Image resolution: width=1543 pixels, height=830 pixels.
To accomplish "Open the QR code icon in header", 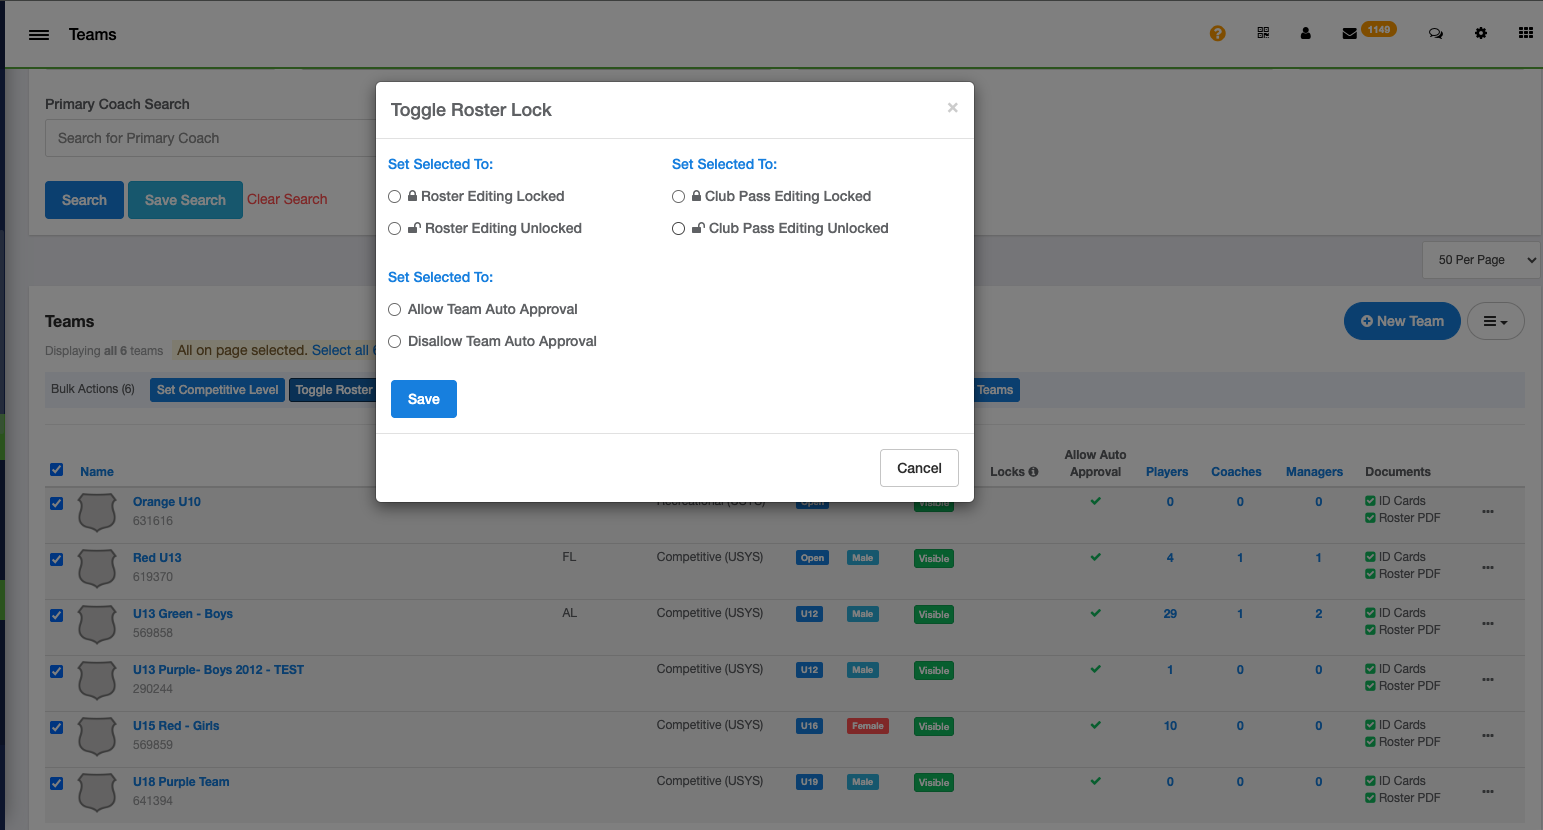I will pyautogui.click(x=1263, y=34).
